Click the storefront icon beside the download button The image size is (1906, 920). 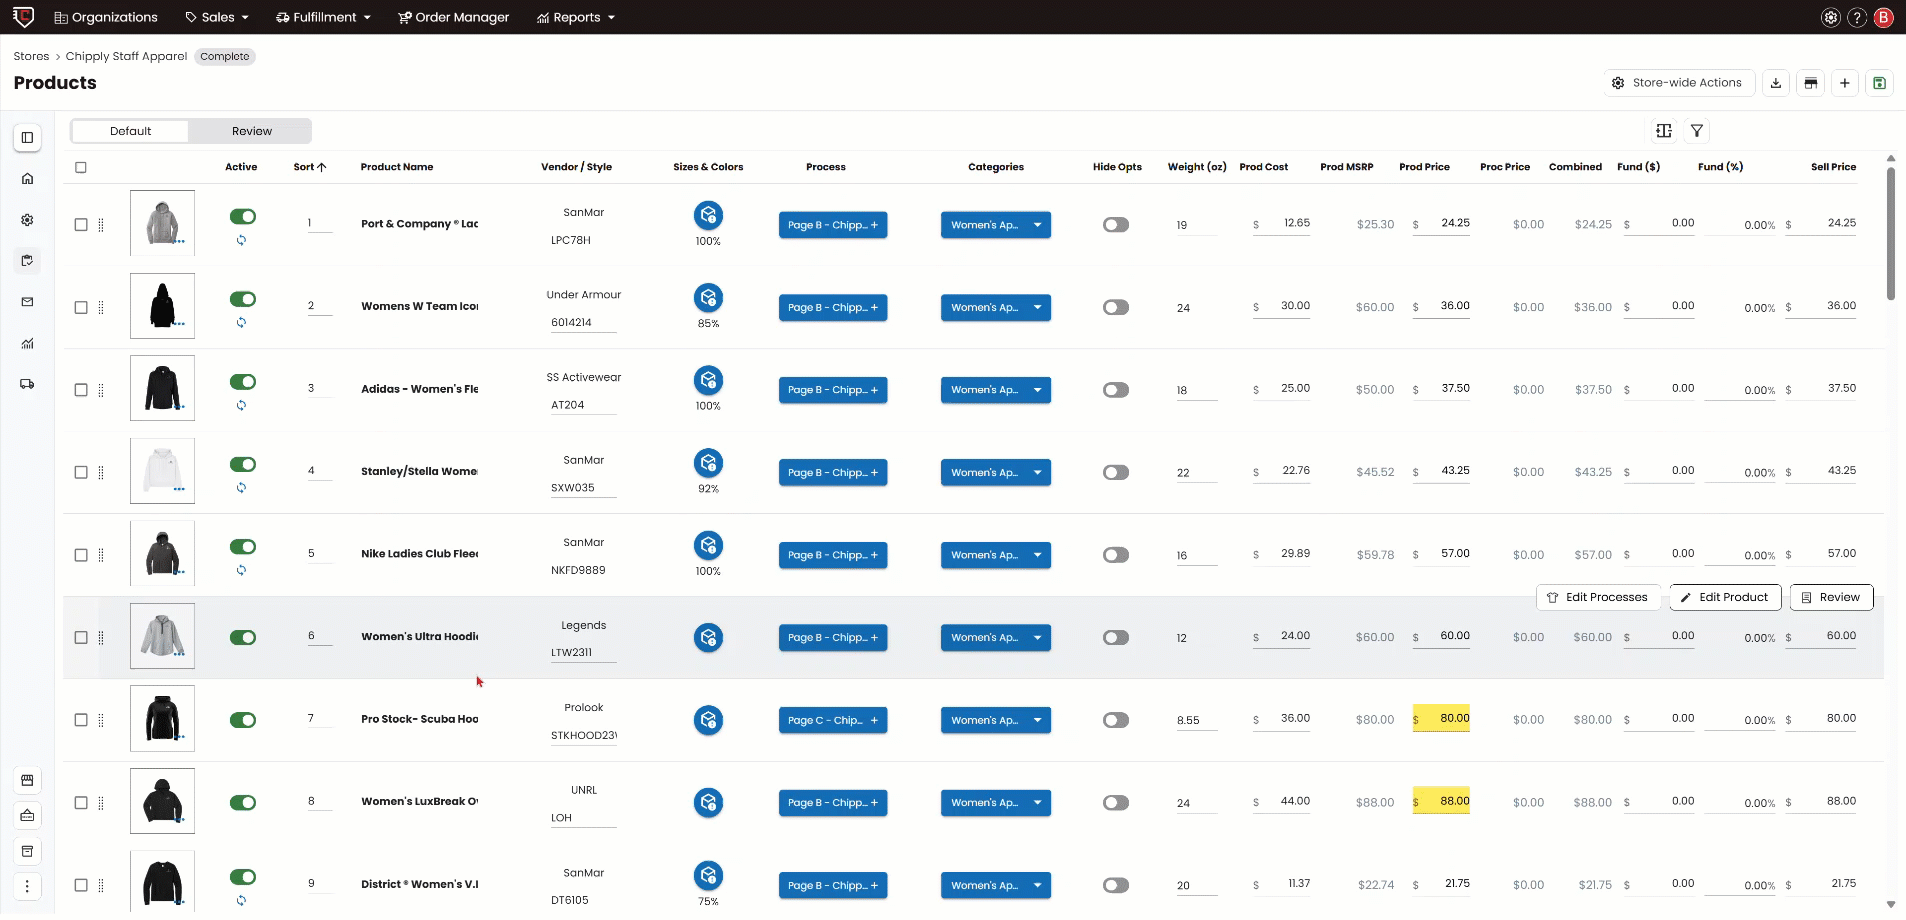click(1811, 83)
